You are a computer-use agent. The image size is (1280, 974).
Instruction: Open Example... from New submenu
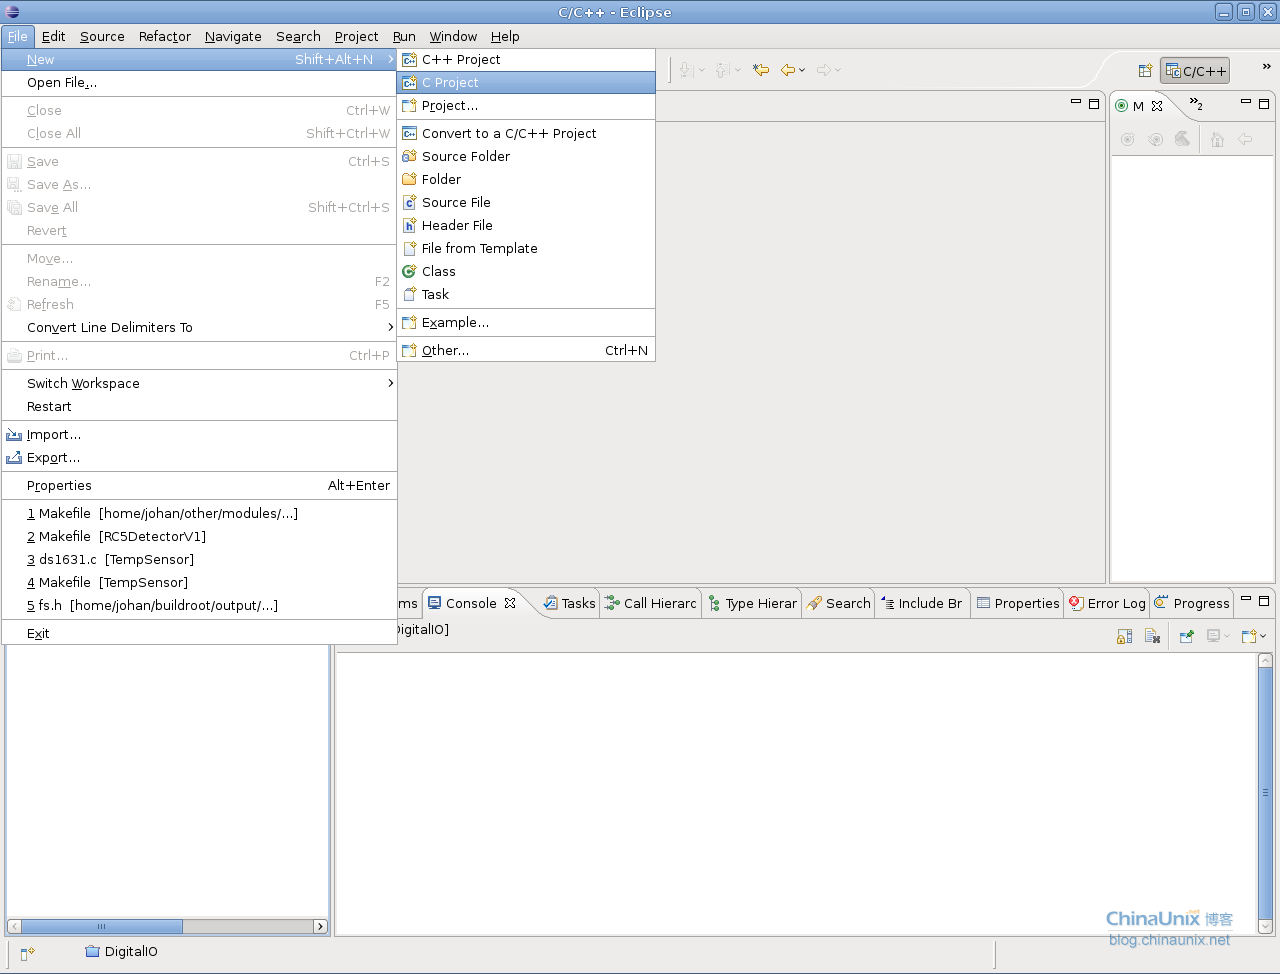(526, 322)
